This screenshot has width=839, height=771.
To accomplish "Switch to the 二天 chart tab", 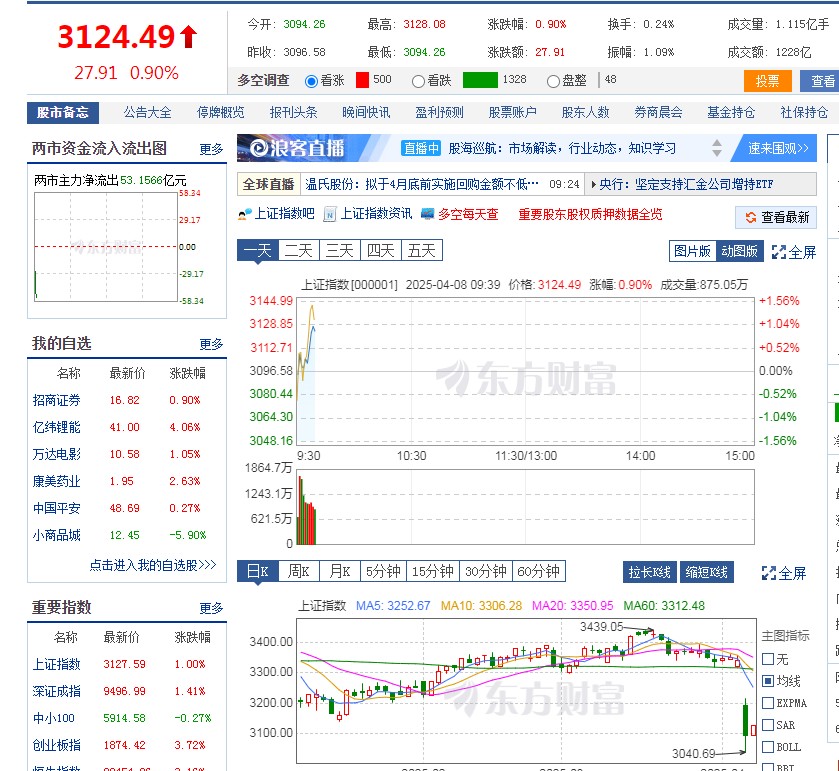I will click(299, 250).
